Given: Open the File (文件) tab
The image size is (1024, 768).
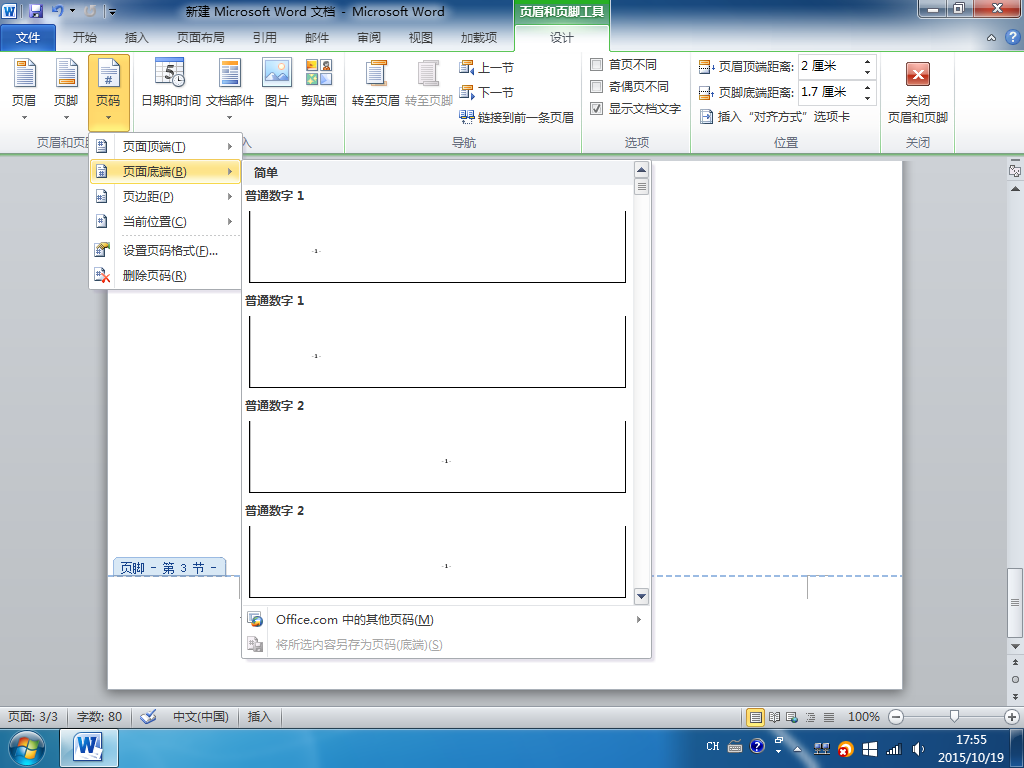Looking at the screenshot, I should coord(27,38).
